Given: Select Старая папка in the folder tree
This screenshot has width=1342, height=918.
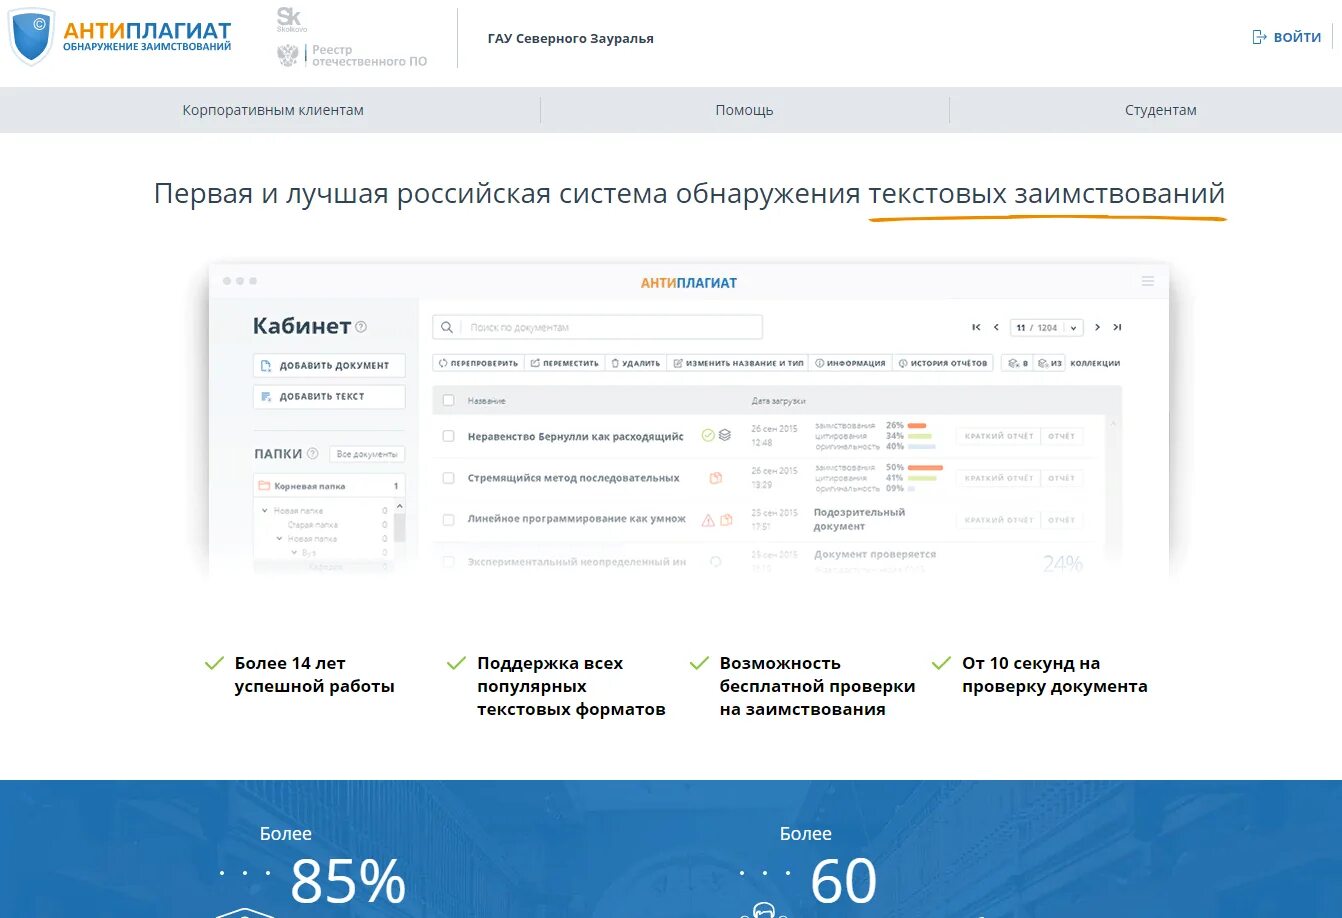Looking at the screenshot, I should [312, 524].
